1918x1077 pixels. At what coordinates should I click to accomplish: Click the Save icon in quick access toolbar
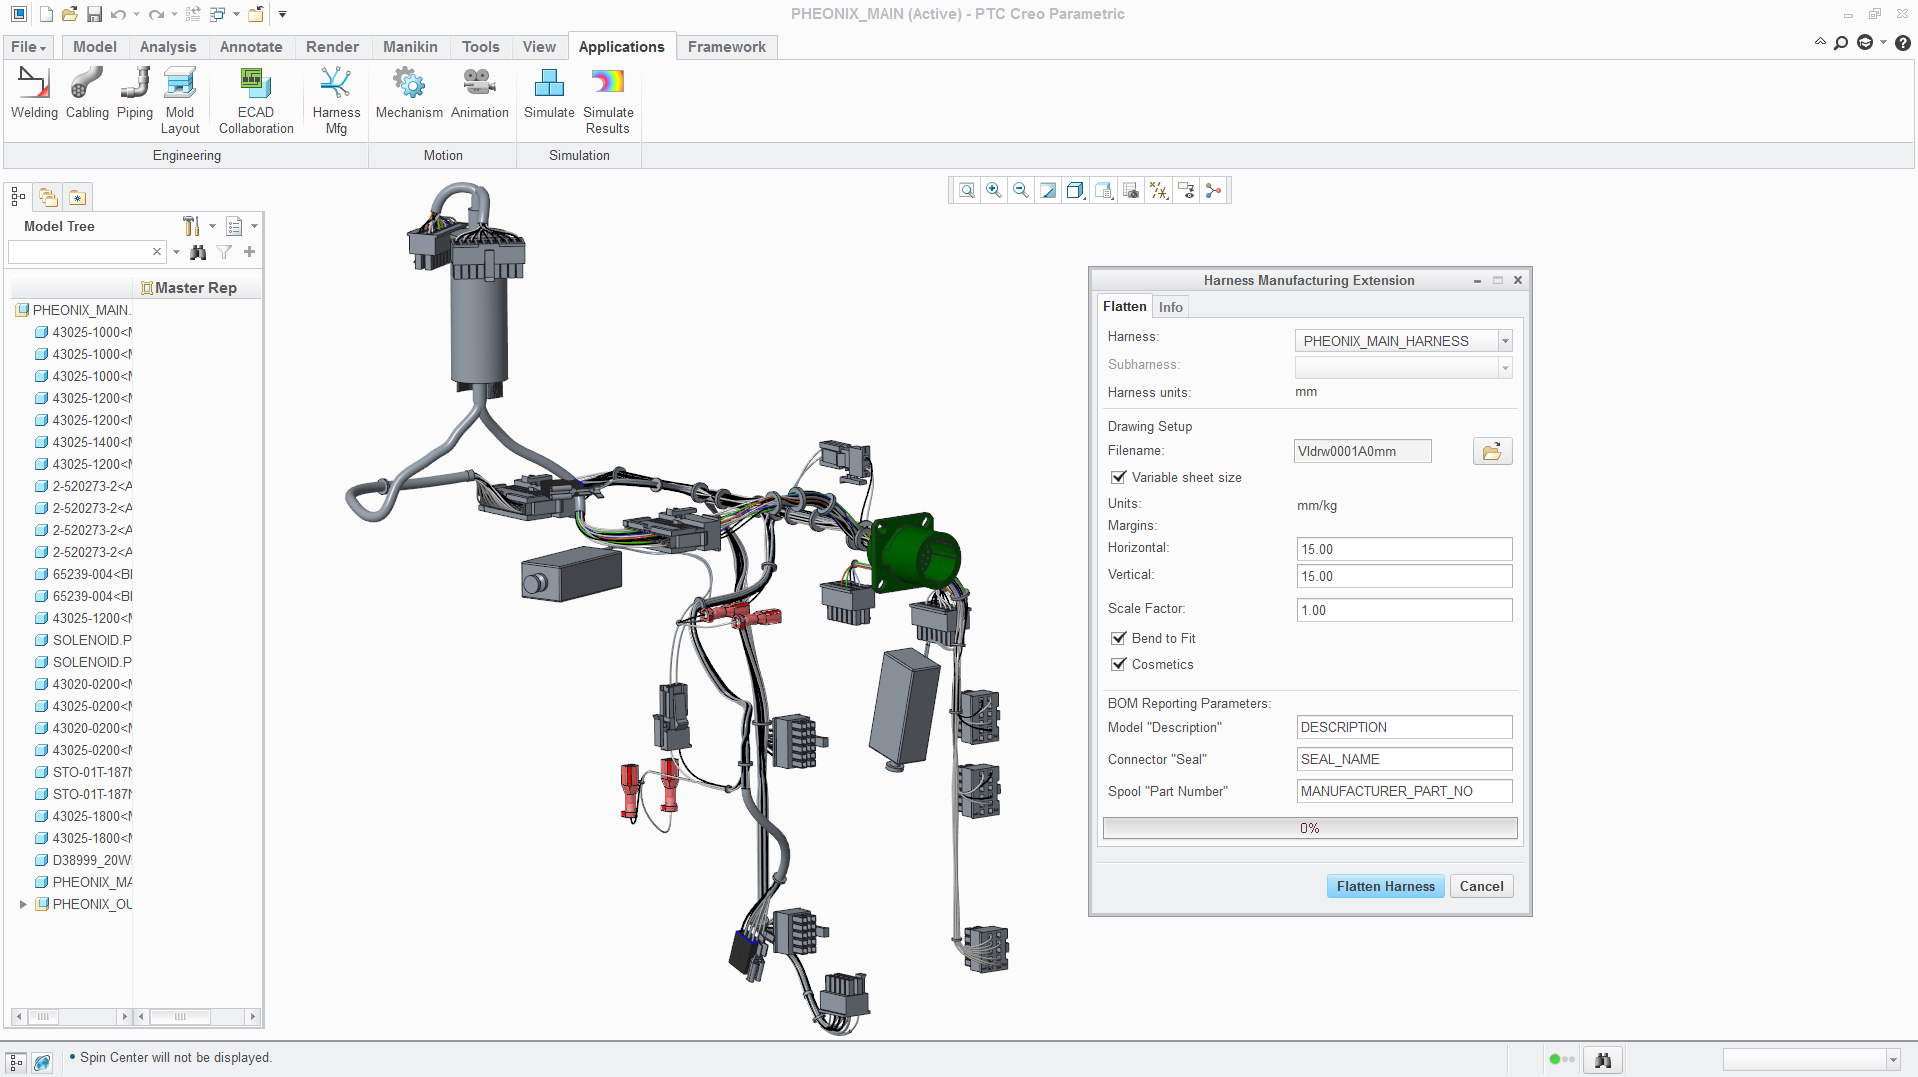[94, 14]
